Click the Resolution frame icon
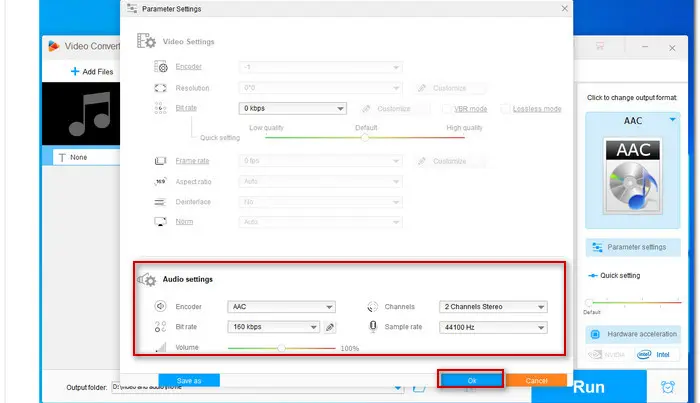 click(x=160, y=88)
